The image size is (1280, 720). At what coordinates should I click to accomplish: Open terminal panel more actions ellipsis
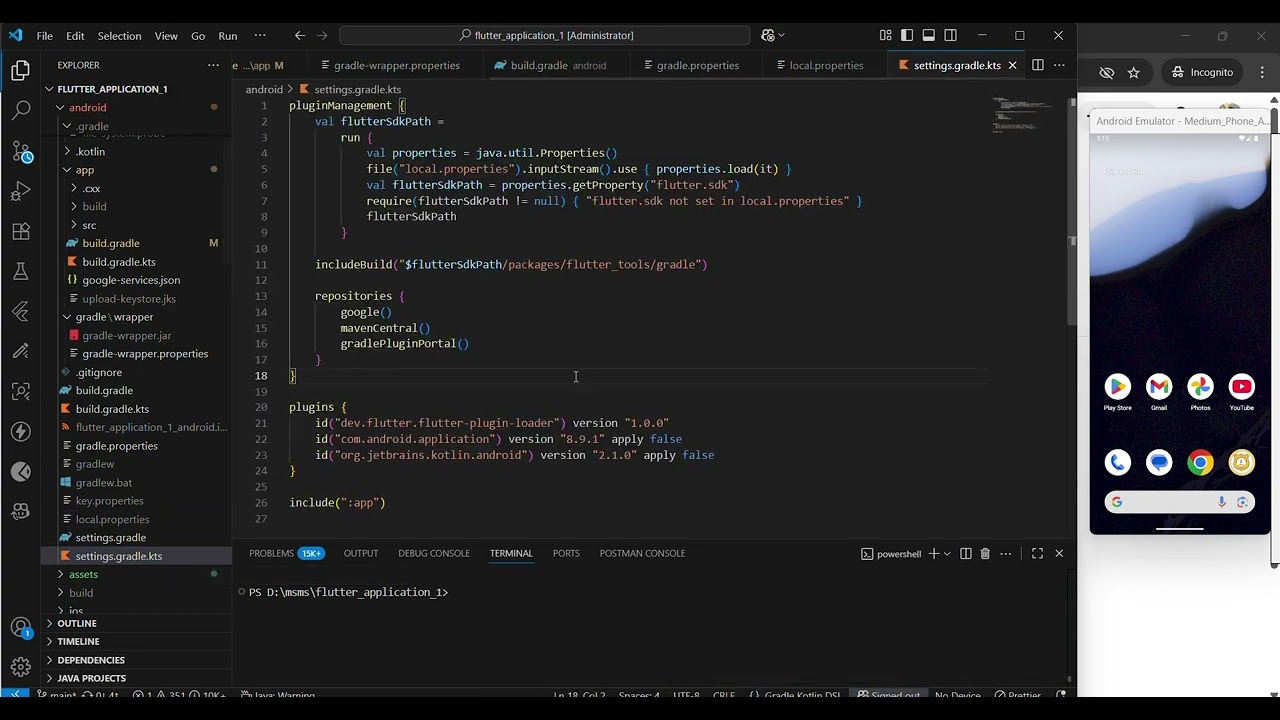pos(1006,553)
